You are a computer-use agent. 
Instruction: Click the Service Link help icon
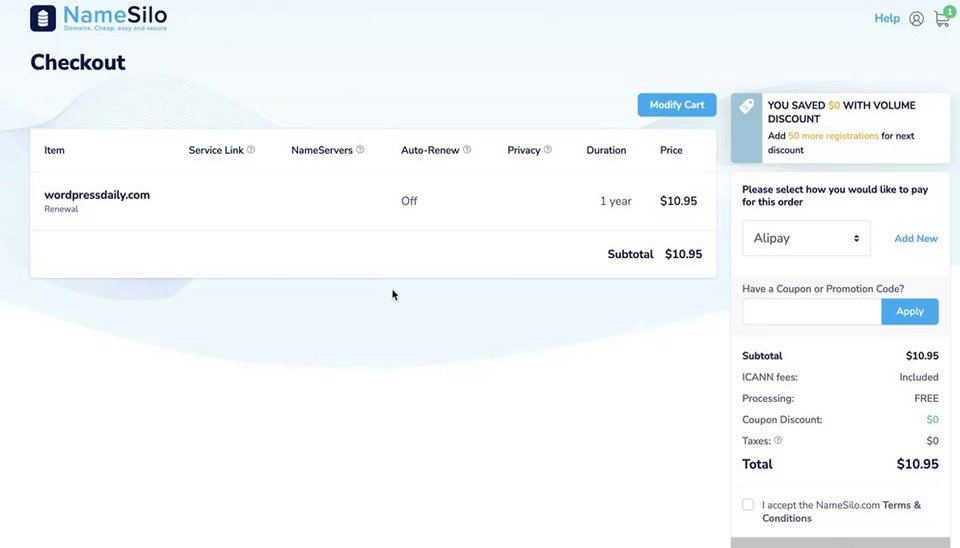(x=251, y=149)
